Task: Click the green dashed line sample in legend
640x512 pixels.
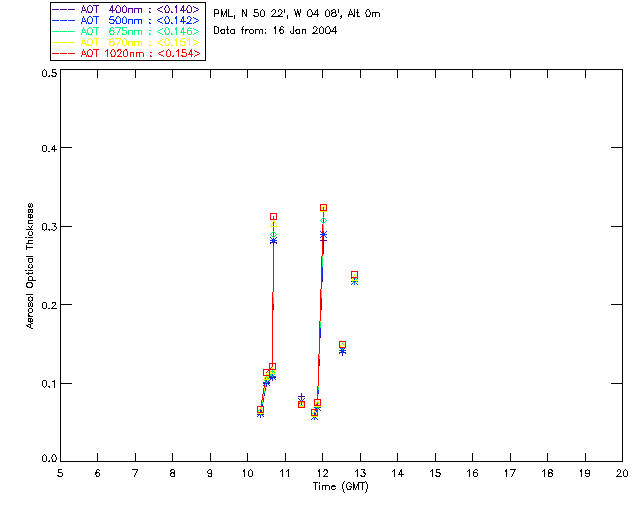Action: tap(63, 31)
